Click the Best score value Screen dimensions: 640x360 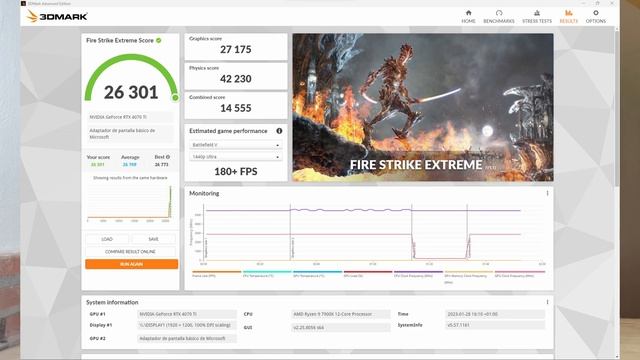tap(162, 164)
